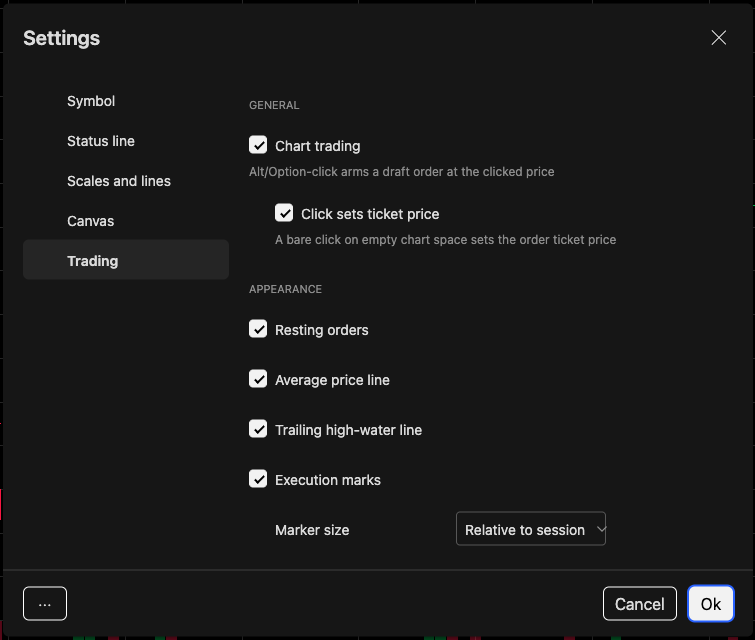Click the bare click description text
The image size is (755, 640).
[x=445, y=240]
